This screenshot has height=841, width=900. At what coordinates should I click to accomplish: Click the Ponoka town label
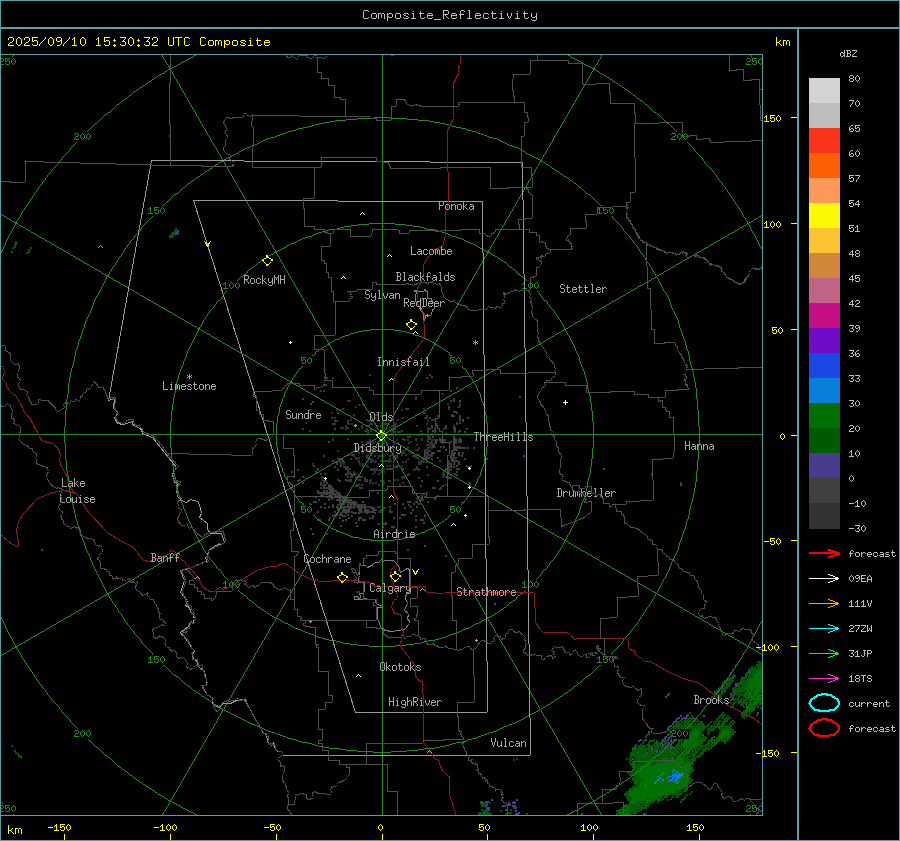[456, 206]
